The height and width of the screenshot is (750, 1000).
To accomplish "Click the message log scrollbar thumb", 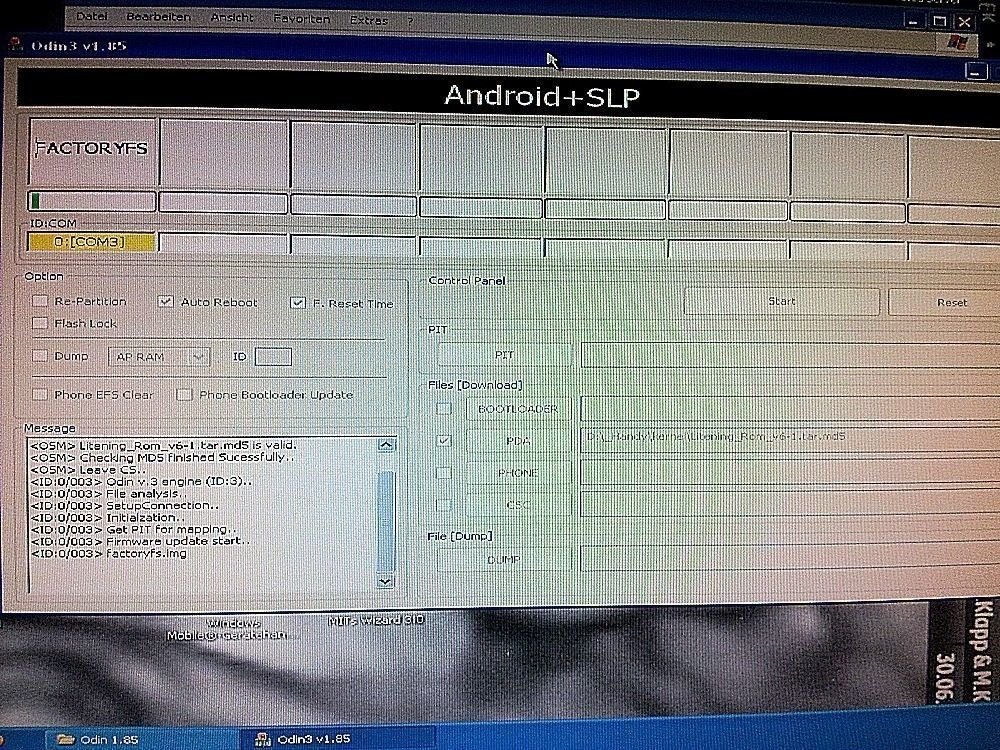I will (386, 520).
